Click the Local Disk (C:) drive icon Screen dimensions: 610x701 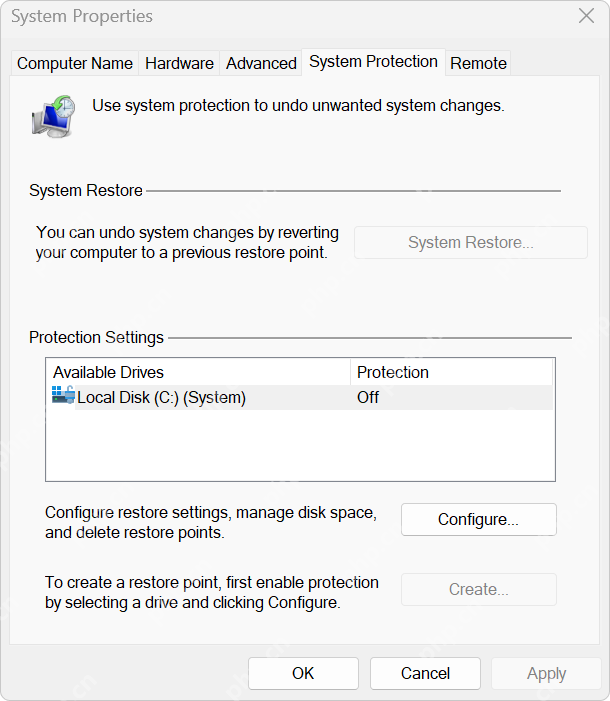[63, 395]
